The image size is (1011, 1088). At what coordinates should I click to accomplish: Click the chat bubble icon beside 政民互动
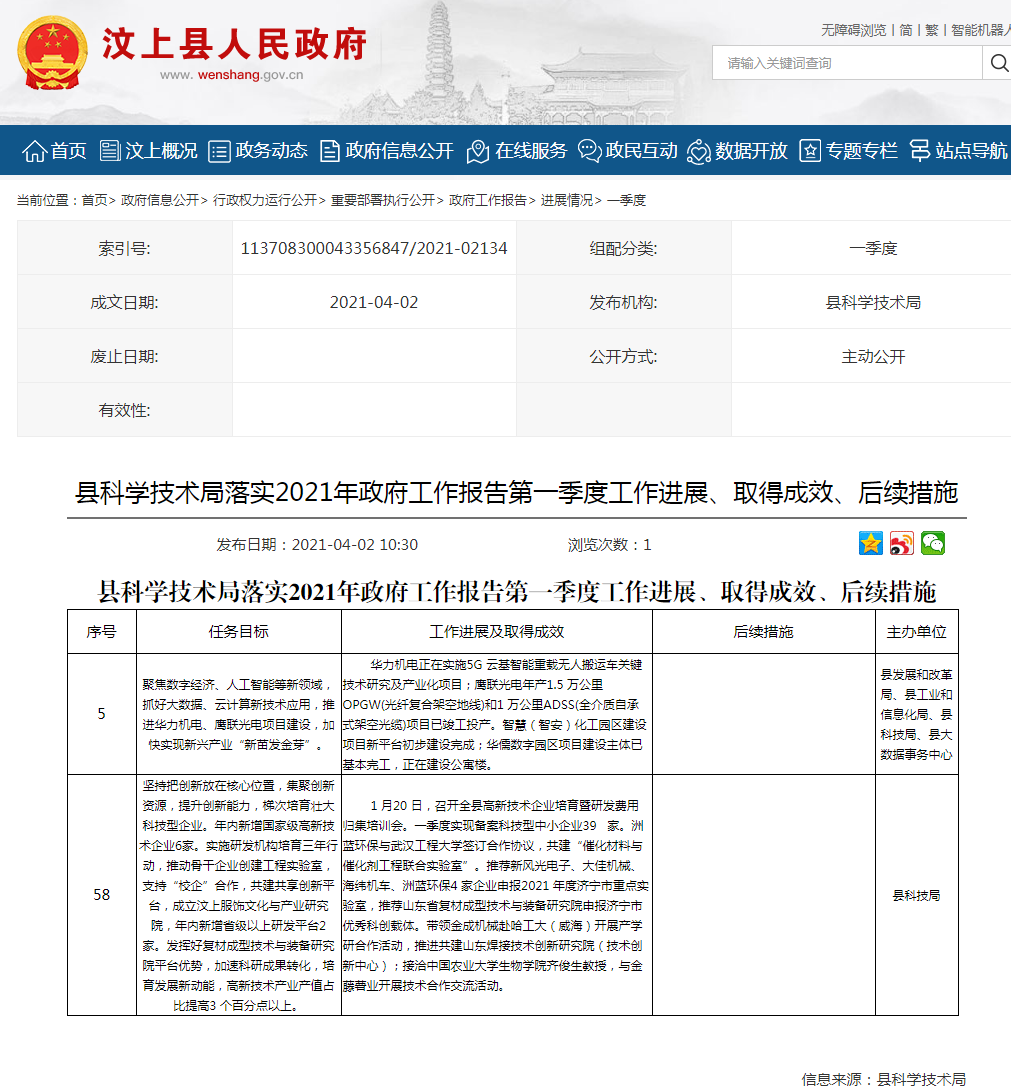point(589,151)
